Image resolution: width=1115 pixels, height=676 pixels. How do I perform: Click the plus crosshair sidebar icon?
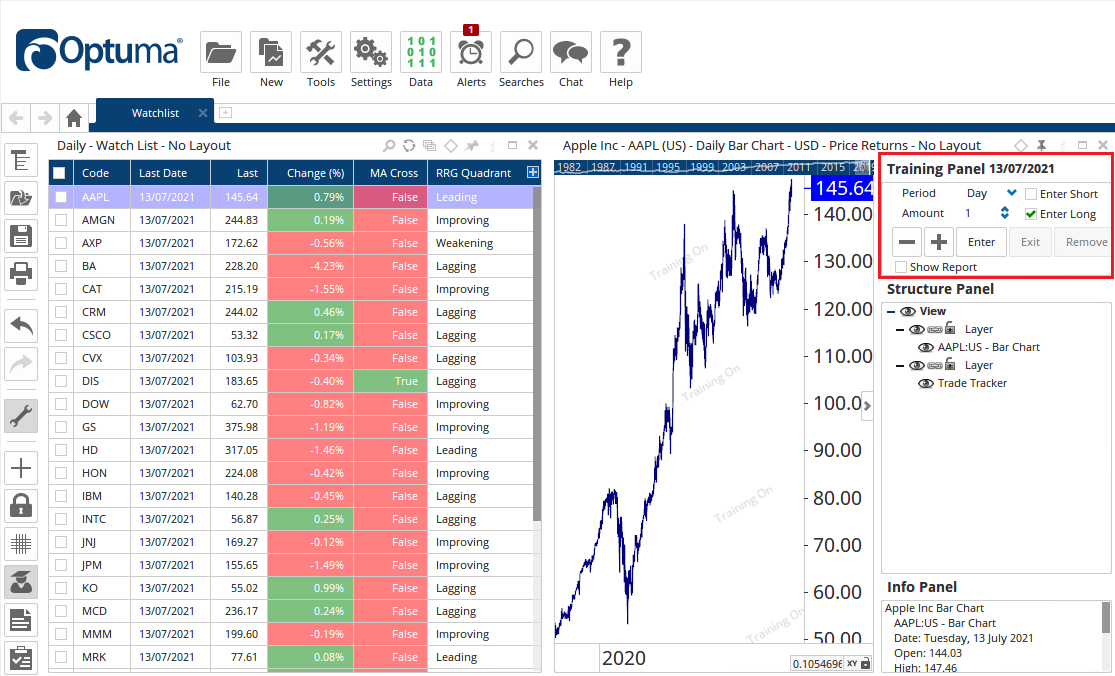point(21,468)
